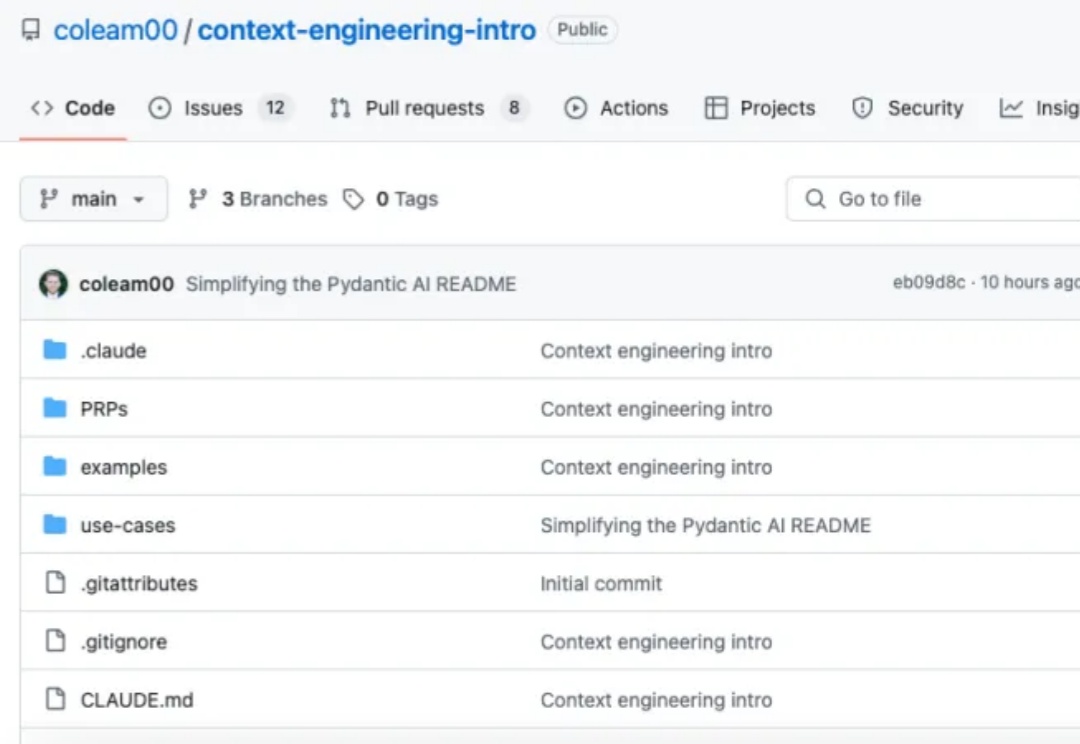Open the .claude folder
Image resolution: width=1080 pixels, height=744 pixels.
tap(113, 351)
